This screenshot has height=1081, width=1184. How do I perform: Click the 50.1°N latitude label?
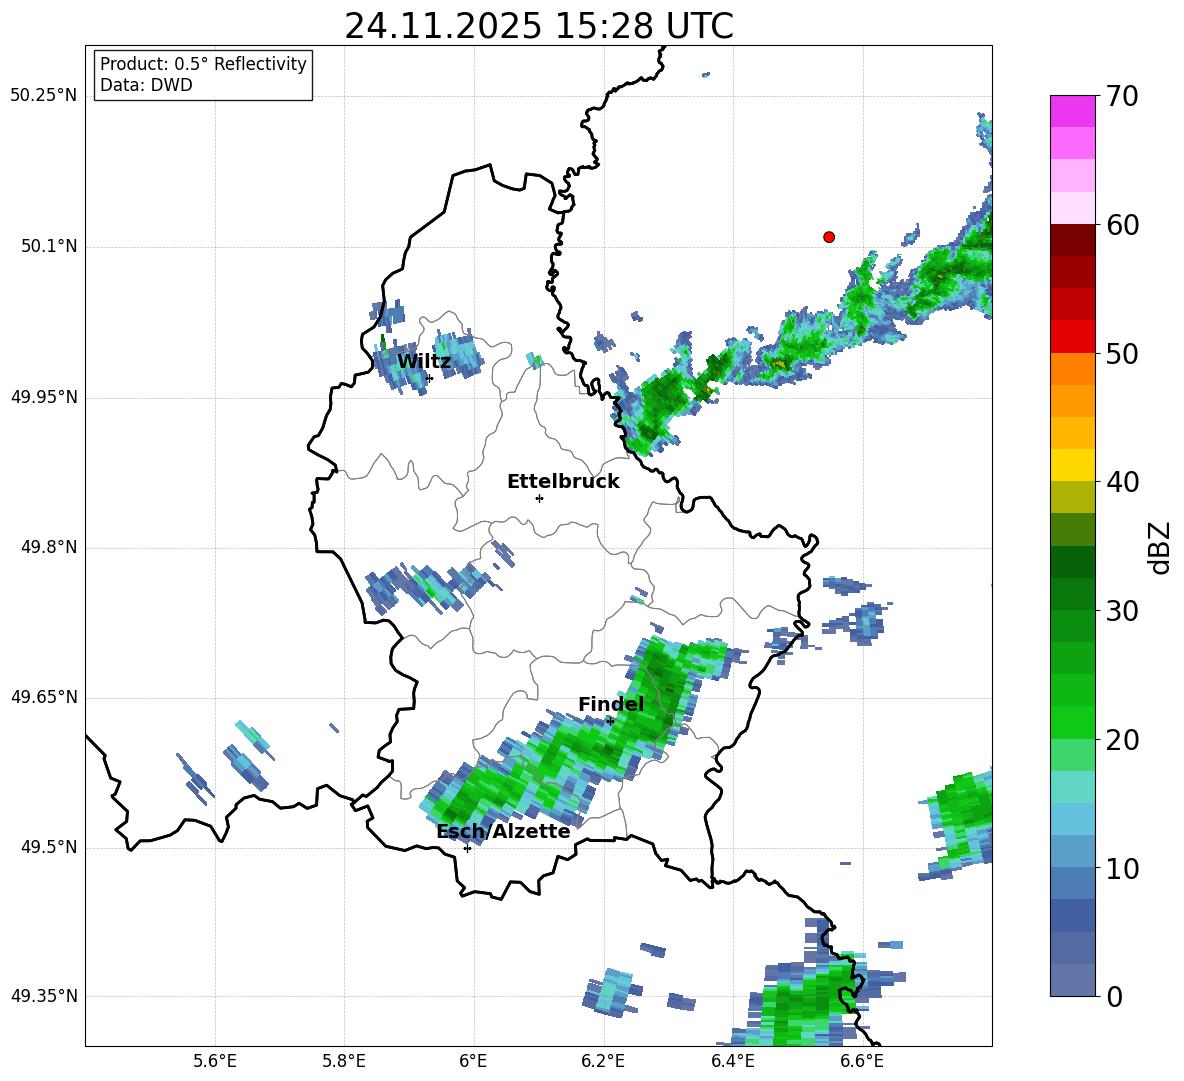click(x=49, y=247)
